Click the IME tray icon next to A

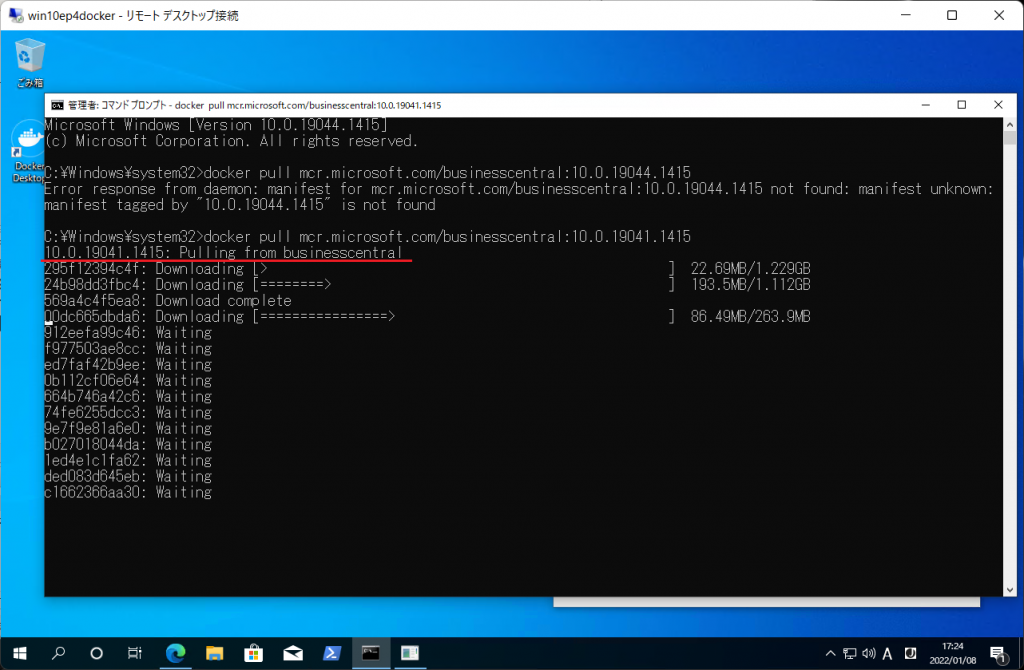pyautogui.click(x=910, y=653)
